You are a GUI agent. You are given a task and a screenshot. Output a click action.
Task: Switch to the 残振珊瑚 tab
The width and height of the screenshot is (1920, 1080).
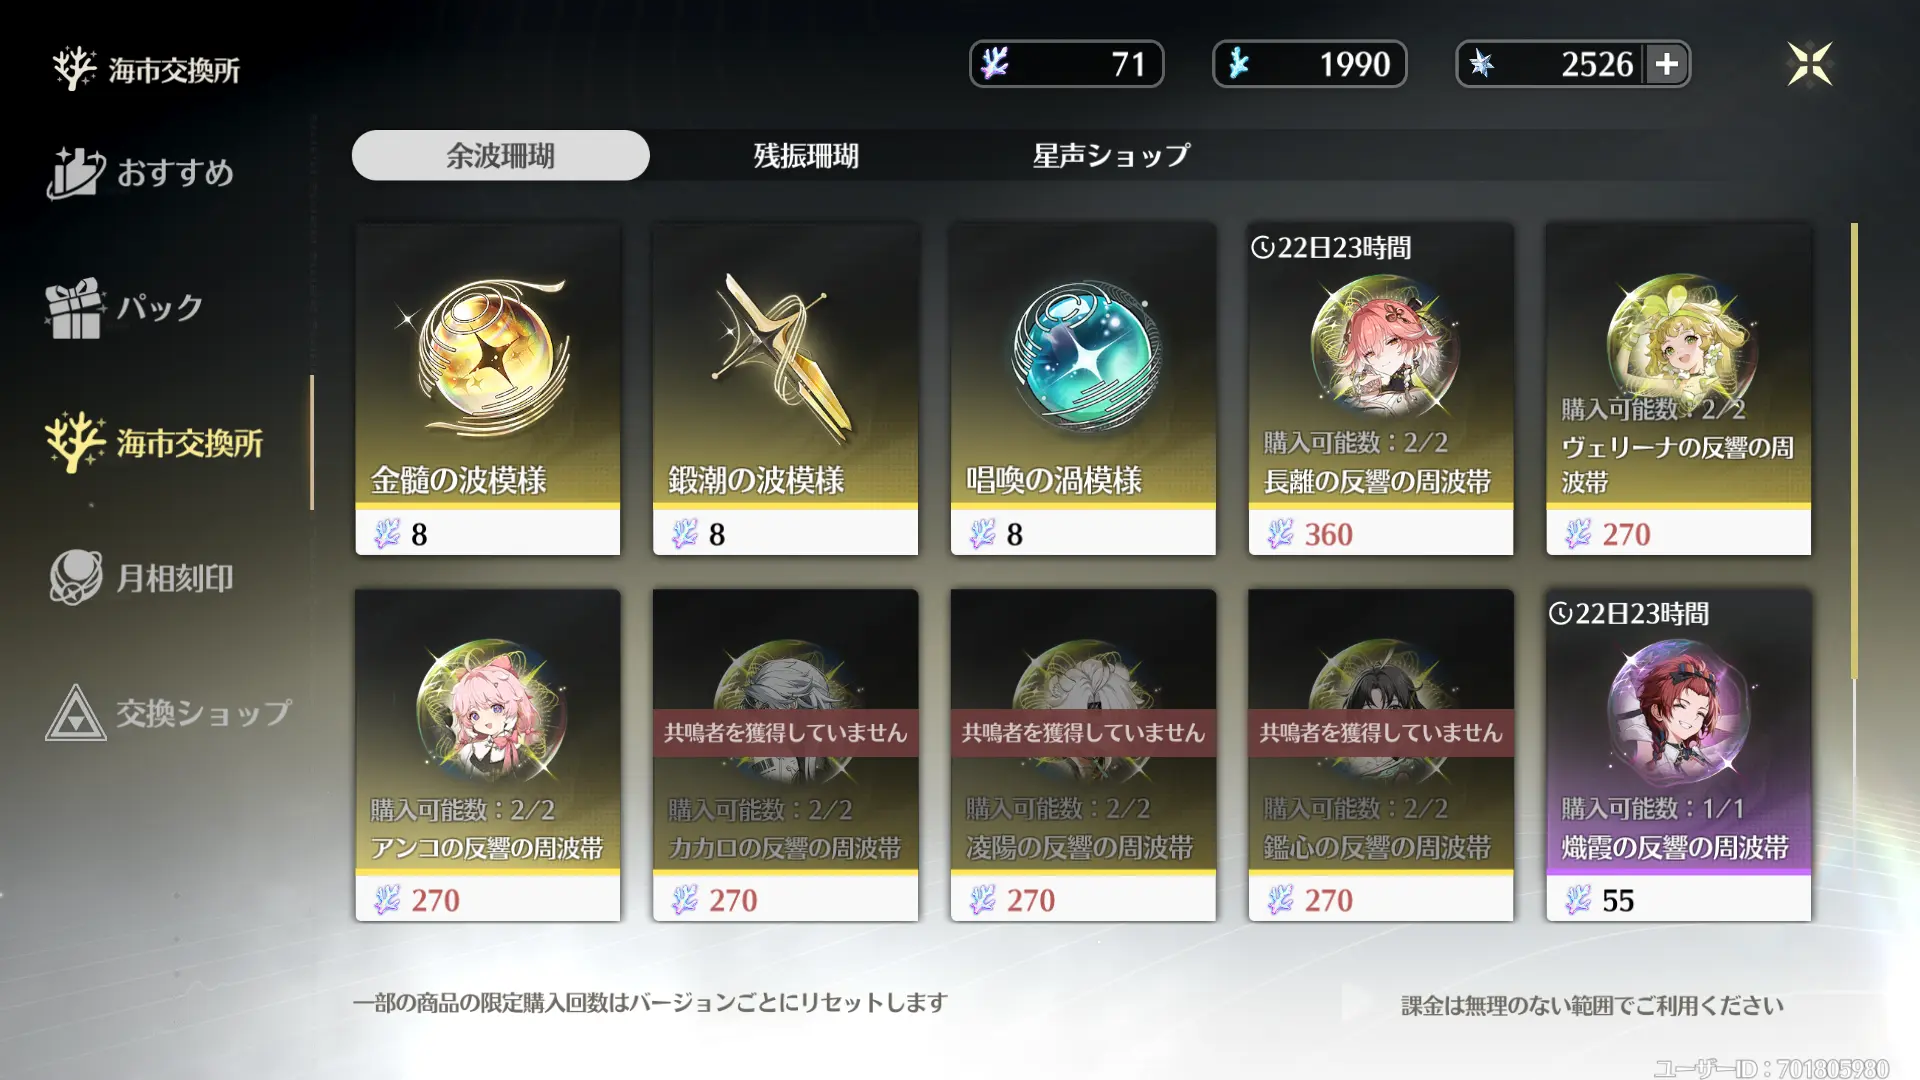coord(805,155)
